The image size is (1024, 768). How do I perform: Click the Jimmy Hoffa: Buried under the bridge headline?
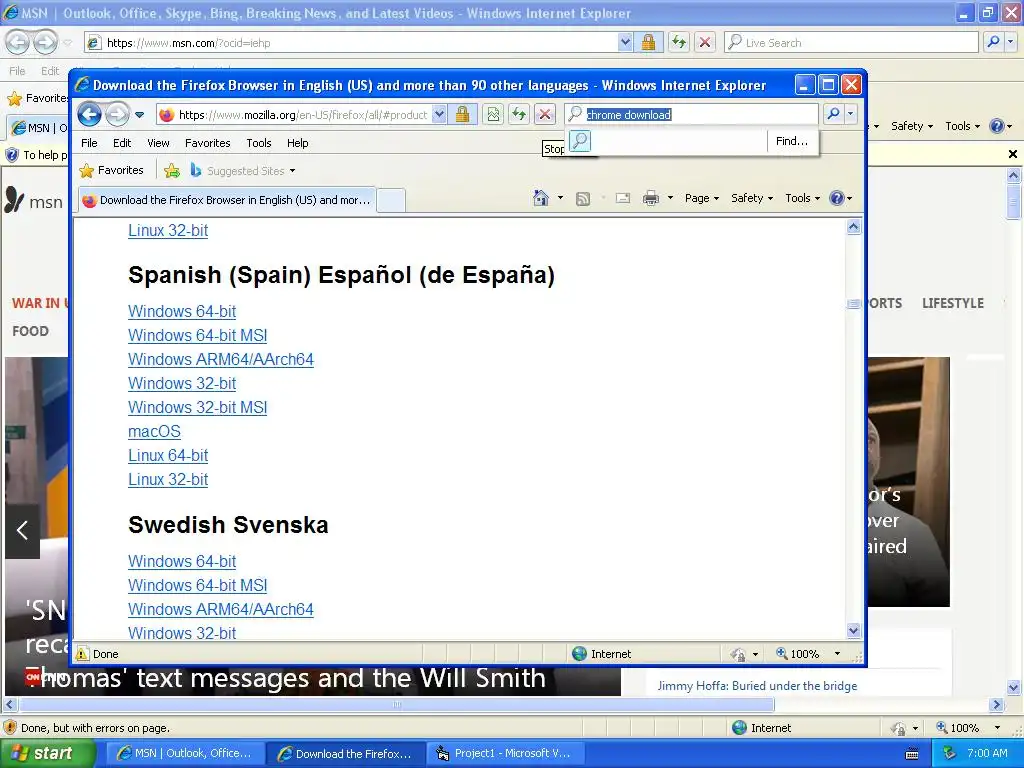(x=757, y=686)
